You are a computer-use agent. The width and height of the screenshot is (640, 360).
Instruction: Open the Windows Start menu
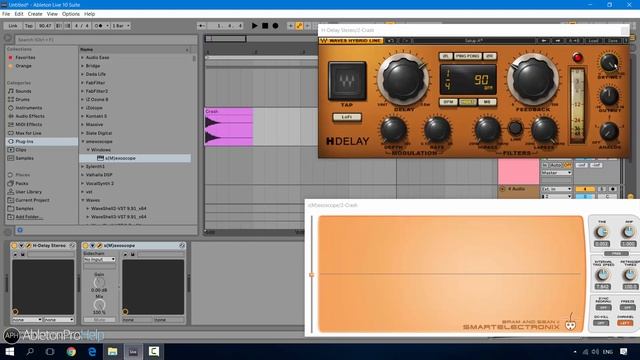pos(9,351)
